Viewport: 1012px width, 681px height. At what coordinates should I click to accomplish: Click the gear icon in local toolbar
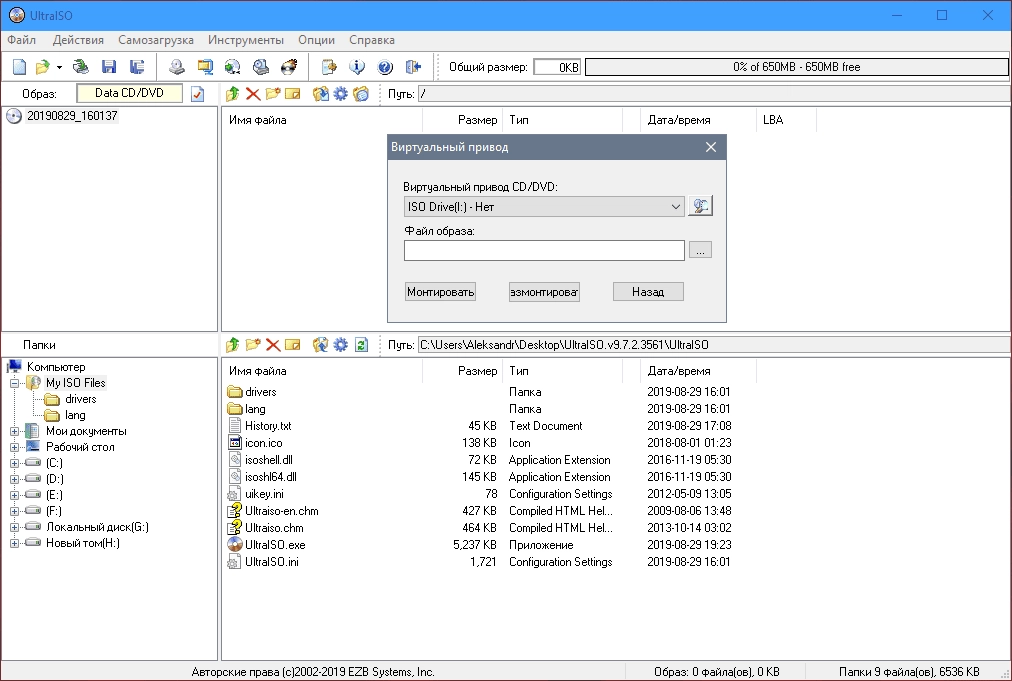pyautogui.click(x=340, y=345)
